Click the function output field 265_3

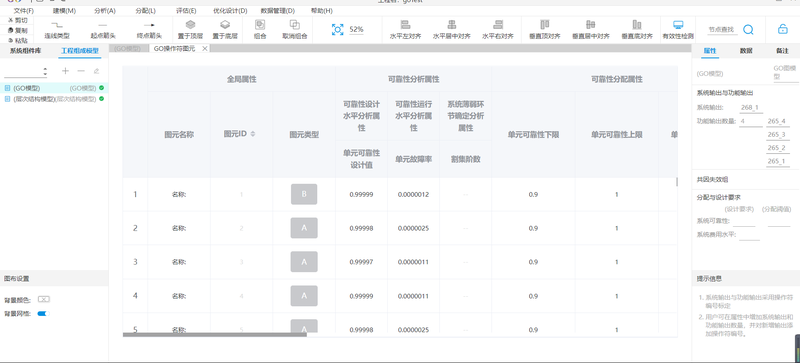(x=779, y=135)
